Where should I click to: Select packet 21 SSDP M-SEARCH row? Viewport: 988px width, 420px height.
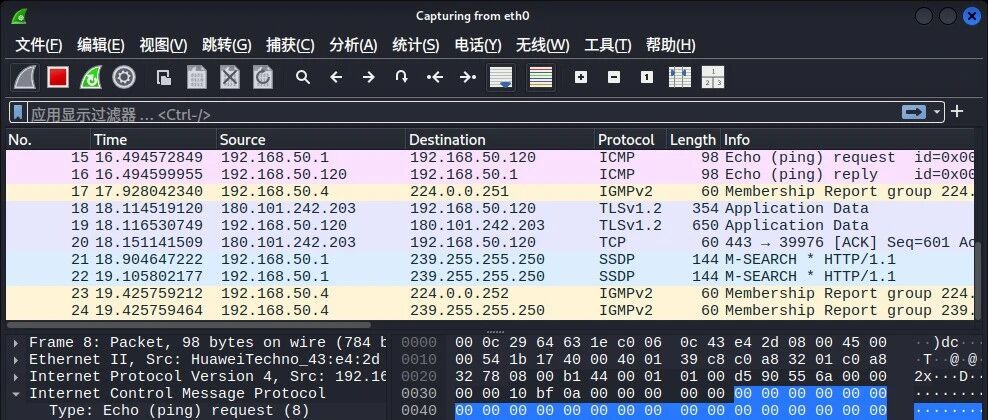click(490, 259)
